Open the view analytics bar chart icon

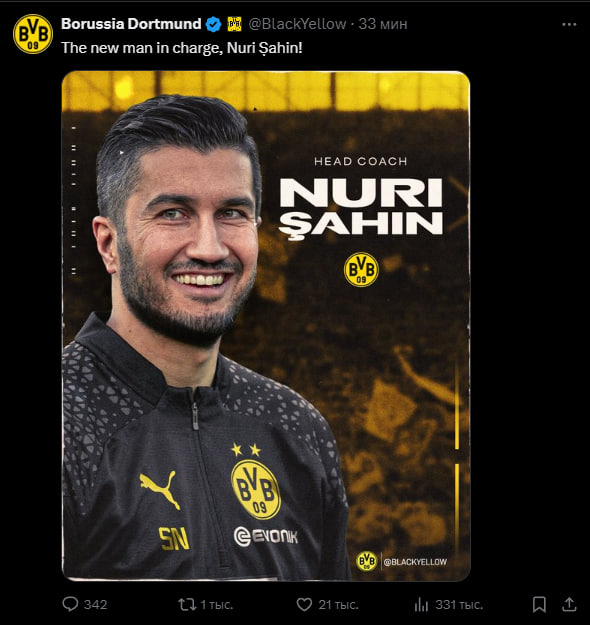(421, 605)
